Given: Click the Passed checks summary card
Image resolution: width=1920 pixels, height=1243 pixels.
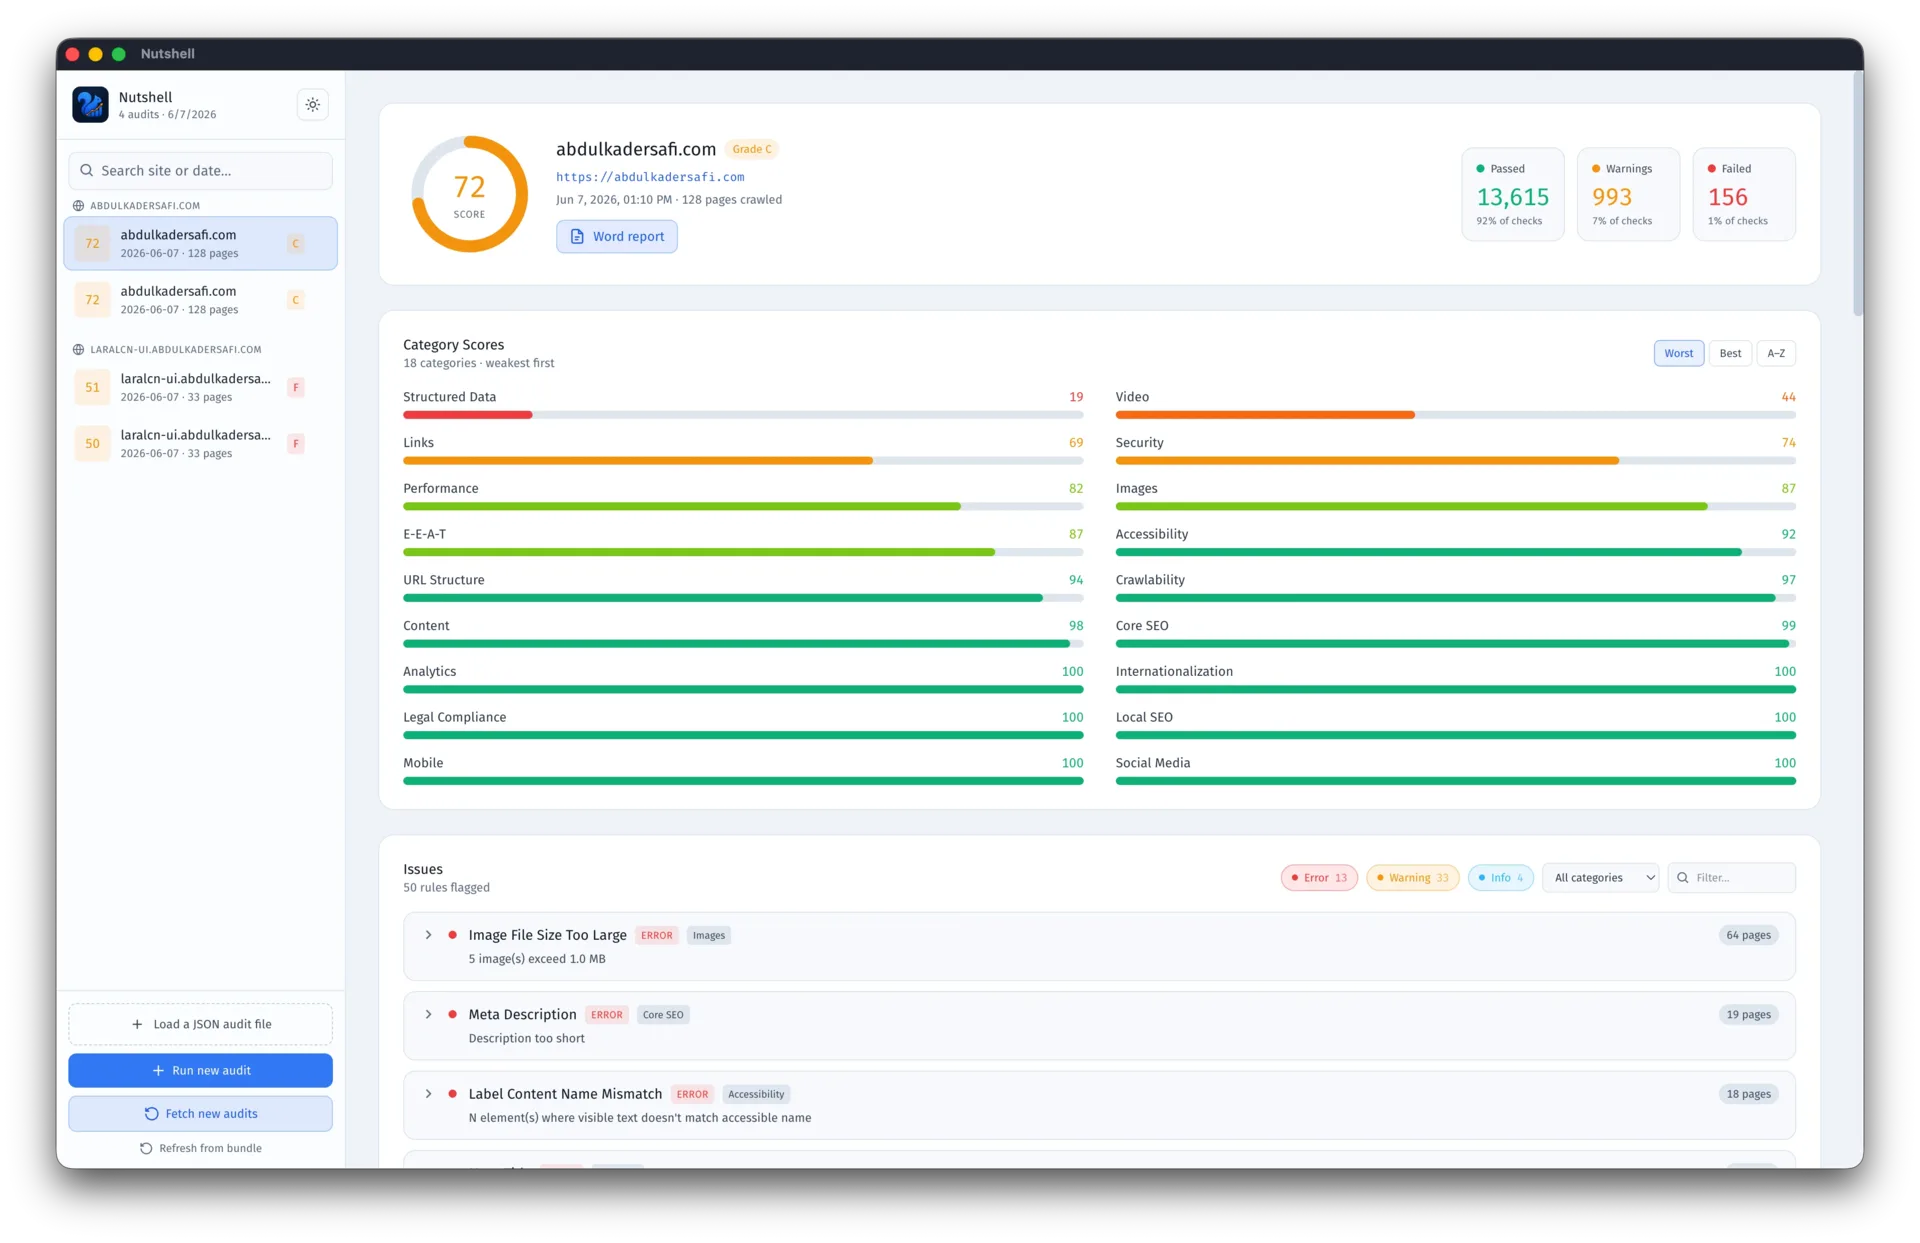Looking at the screenshot, I should (x=1512, y=194).
